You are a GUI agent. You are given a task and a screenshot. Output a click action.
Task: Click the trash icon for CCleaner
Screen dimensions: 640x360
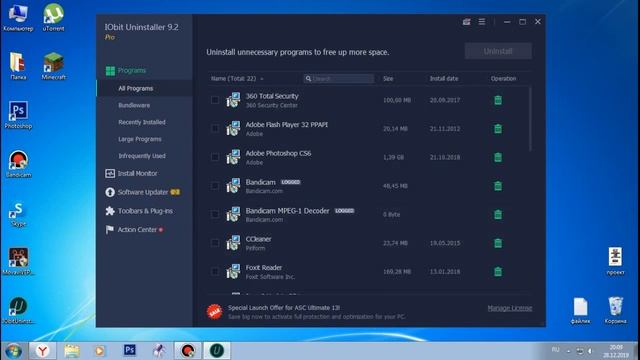498,243
